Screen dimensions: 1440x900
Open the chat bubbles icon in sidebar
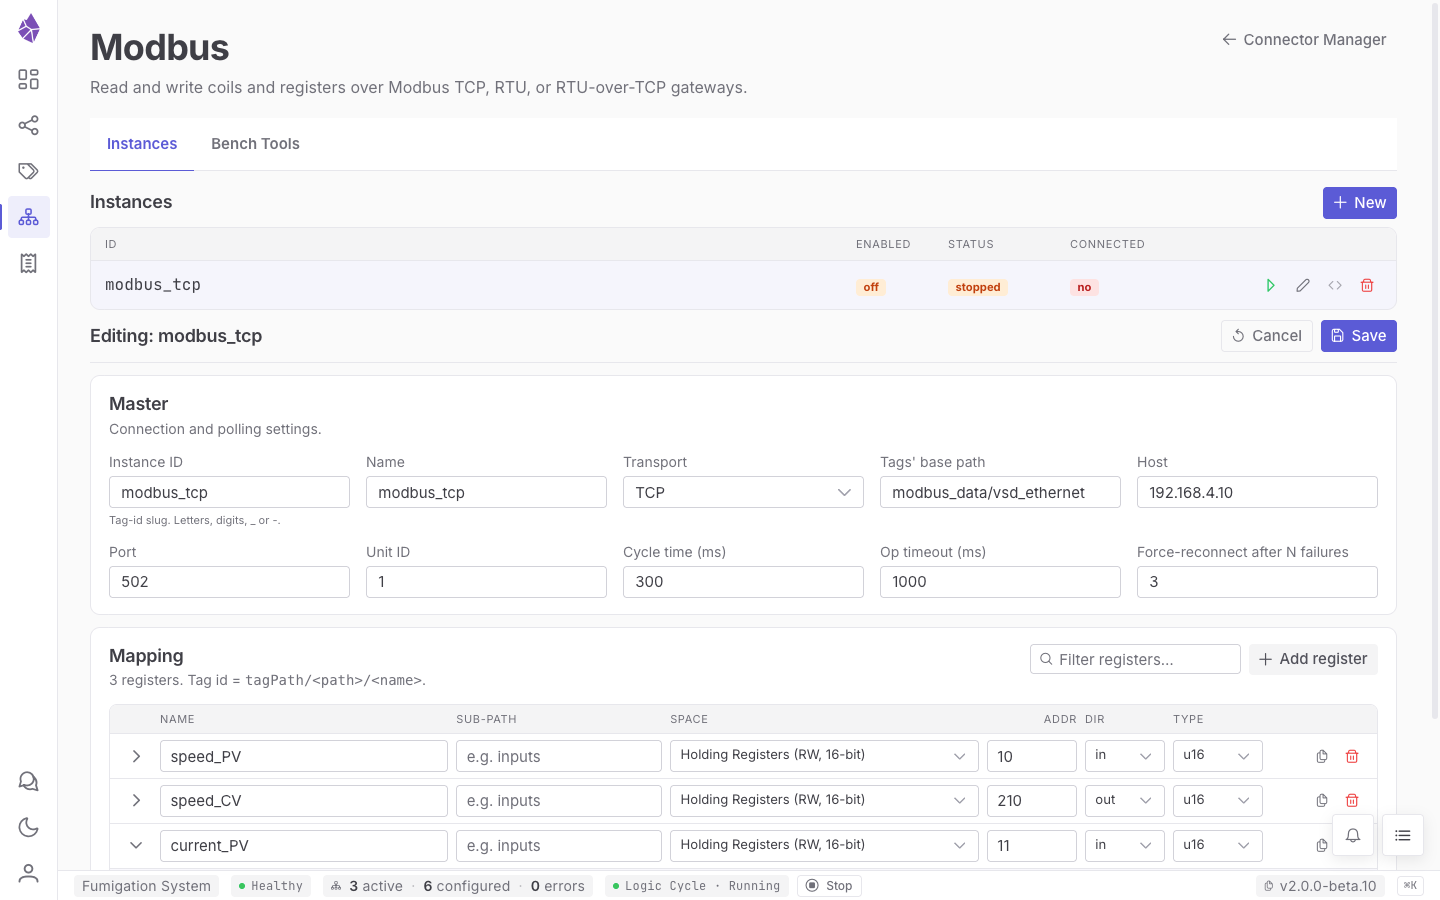tap(29, 781)
